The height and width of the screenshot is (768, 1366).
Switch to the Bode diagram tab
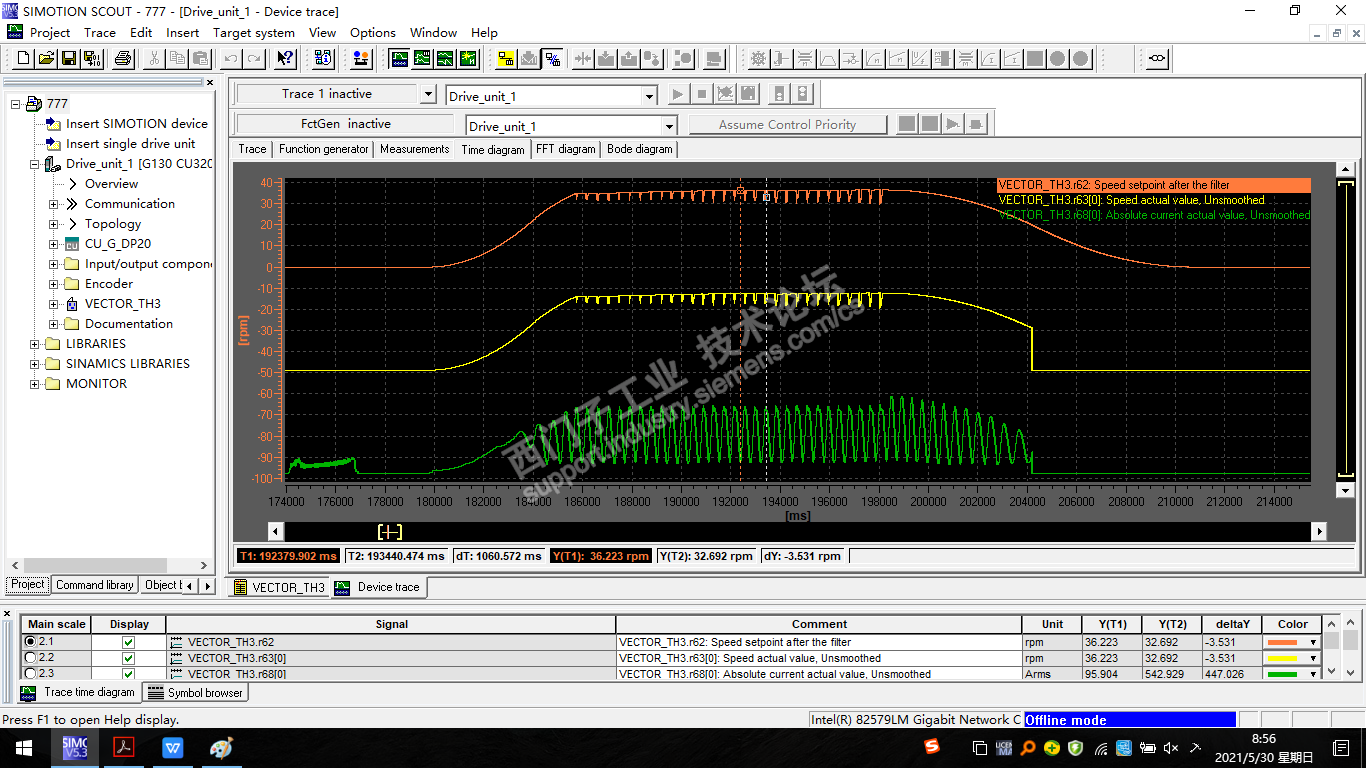coord(640,149)
